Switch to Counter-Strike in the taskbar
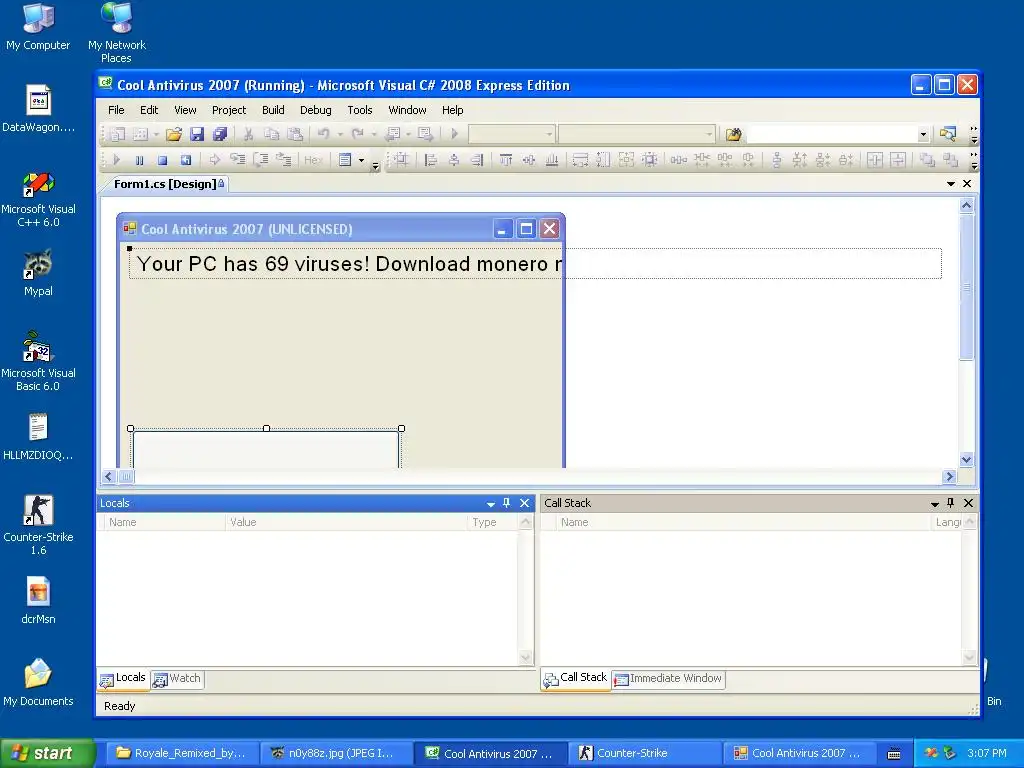Viewport: 1024px width, 768px height. 644,753
